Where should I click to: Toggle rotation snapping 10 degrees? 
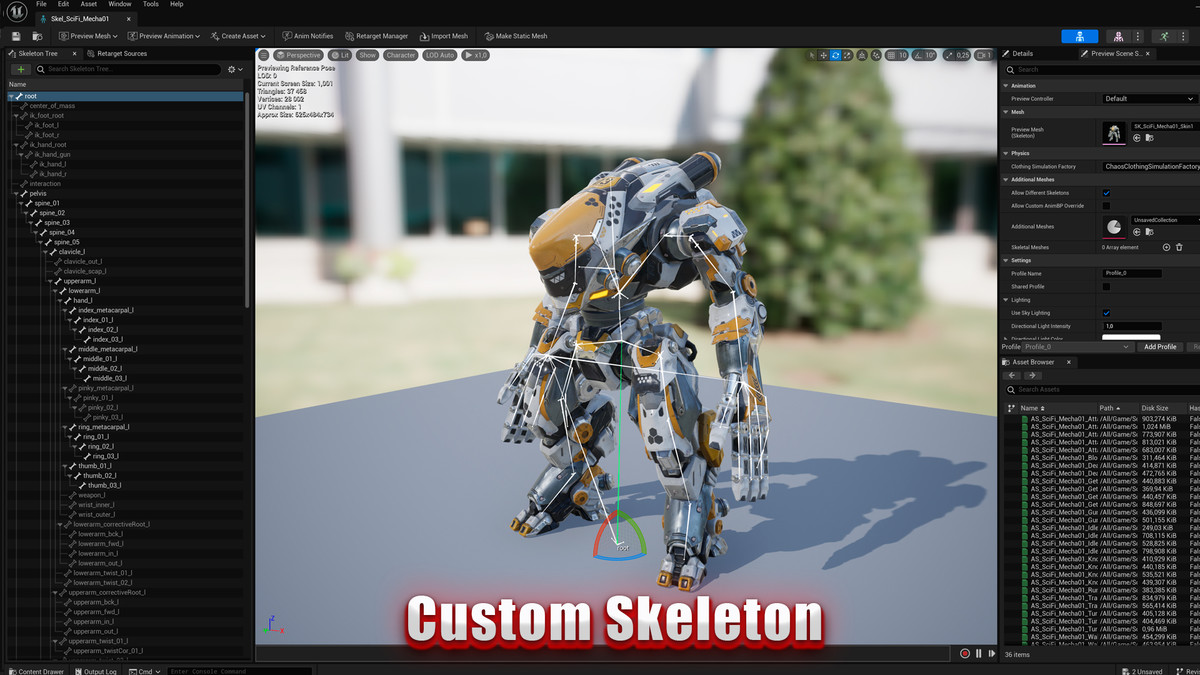pos(925,55)
